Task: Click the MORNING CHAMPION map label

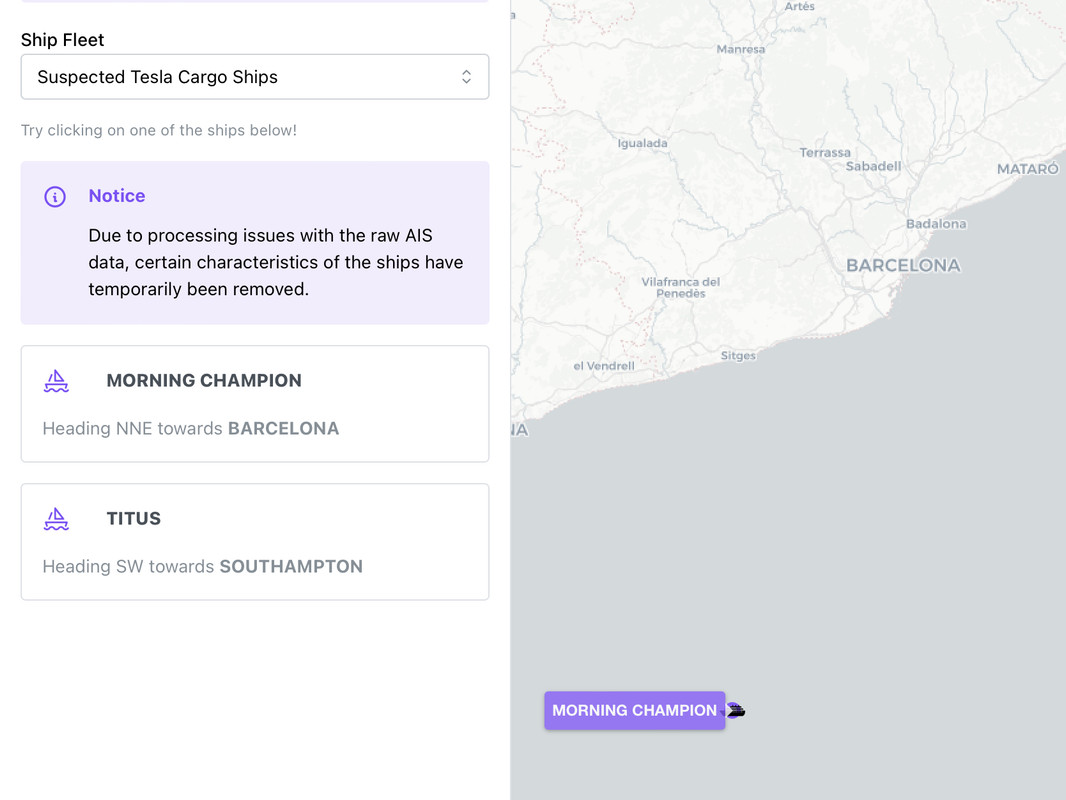Action: pos(634,710)
